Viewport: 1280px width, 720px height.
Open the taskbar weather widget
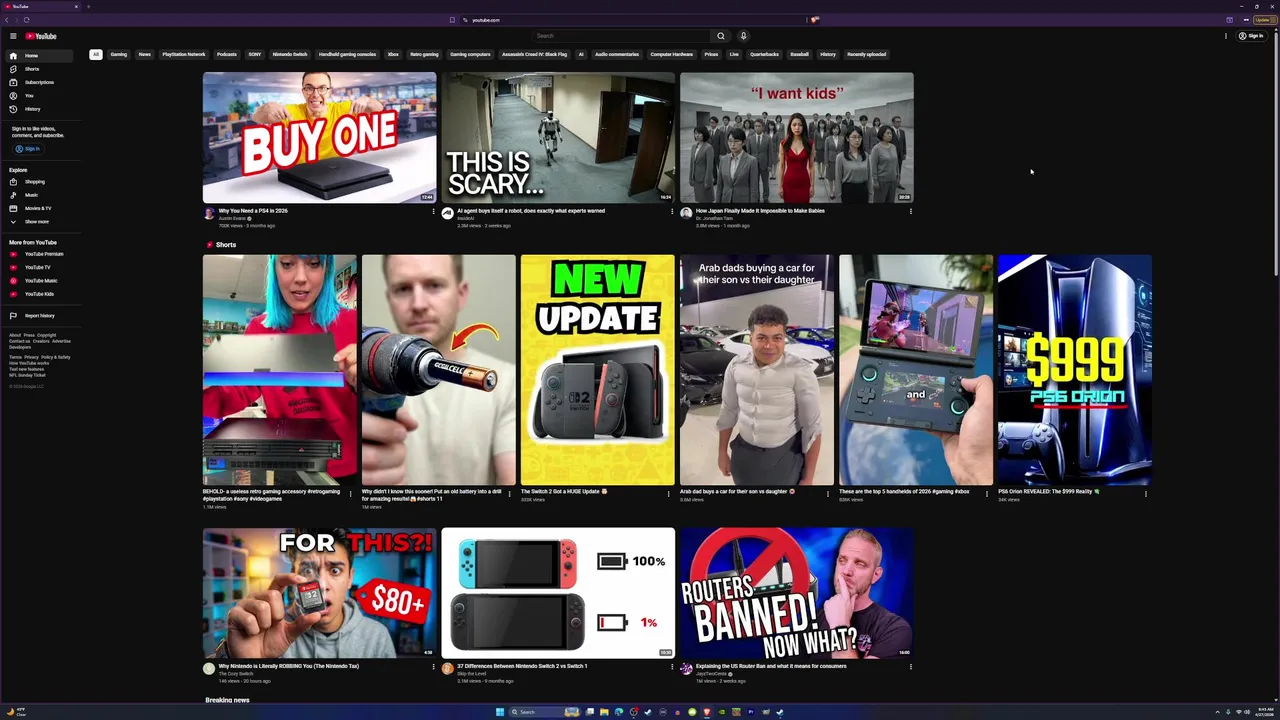16,712
